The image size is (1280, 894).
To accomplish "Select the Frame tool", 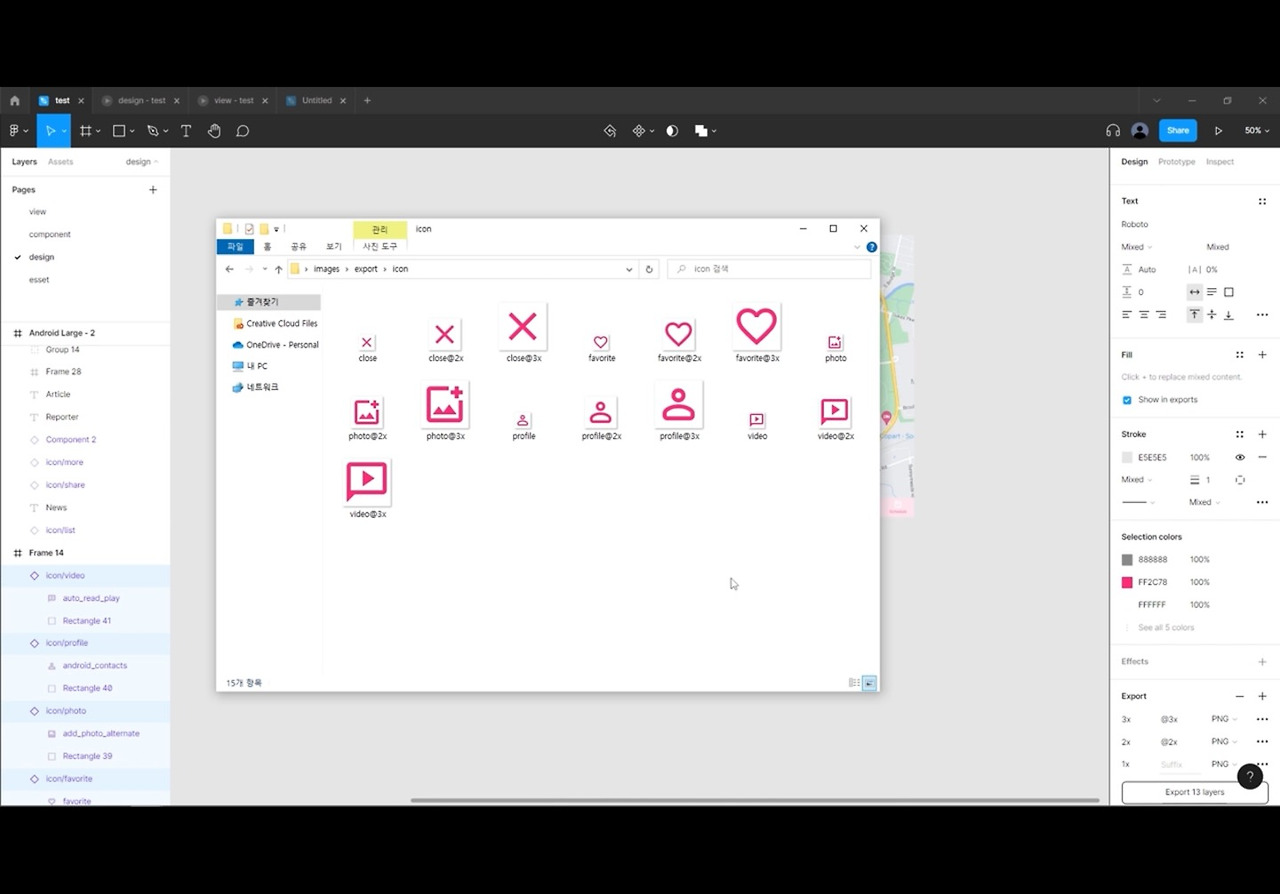I will [86, 131].
